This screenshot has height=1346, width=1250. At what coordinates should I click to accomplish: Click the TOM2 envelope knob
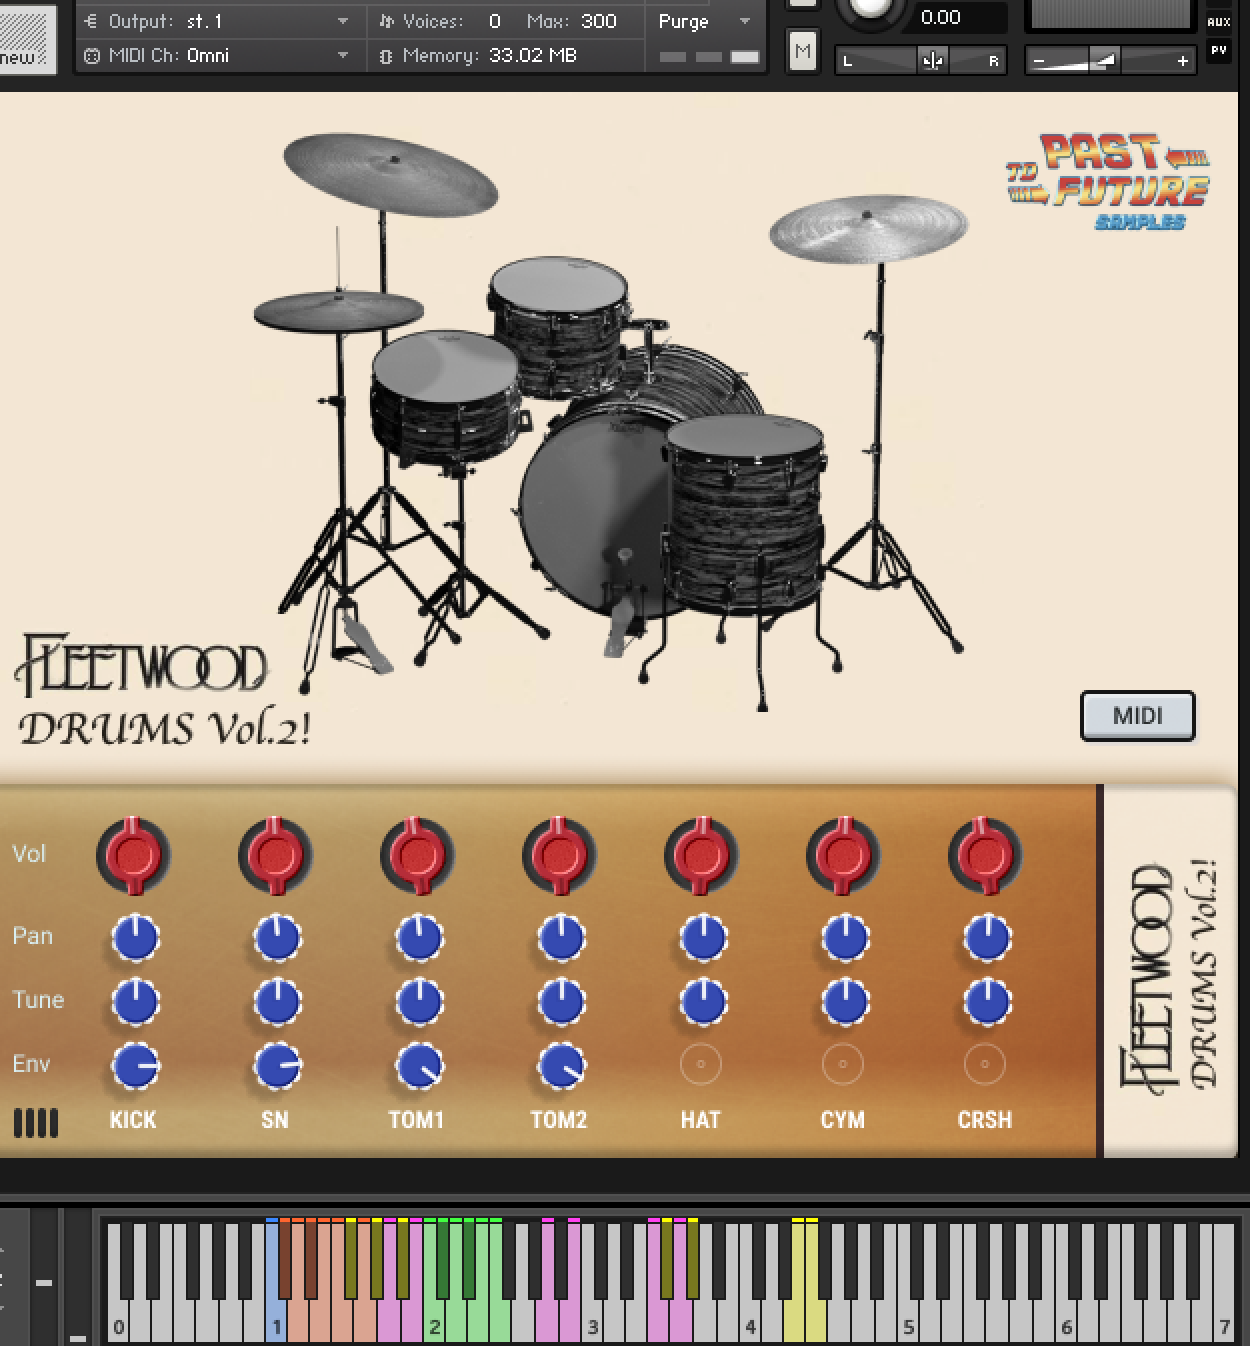pyautogui.click(x=561, y=1066)
